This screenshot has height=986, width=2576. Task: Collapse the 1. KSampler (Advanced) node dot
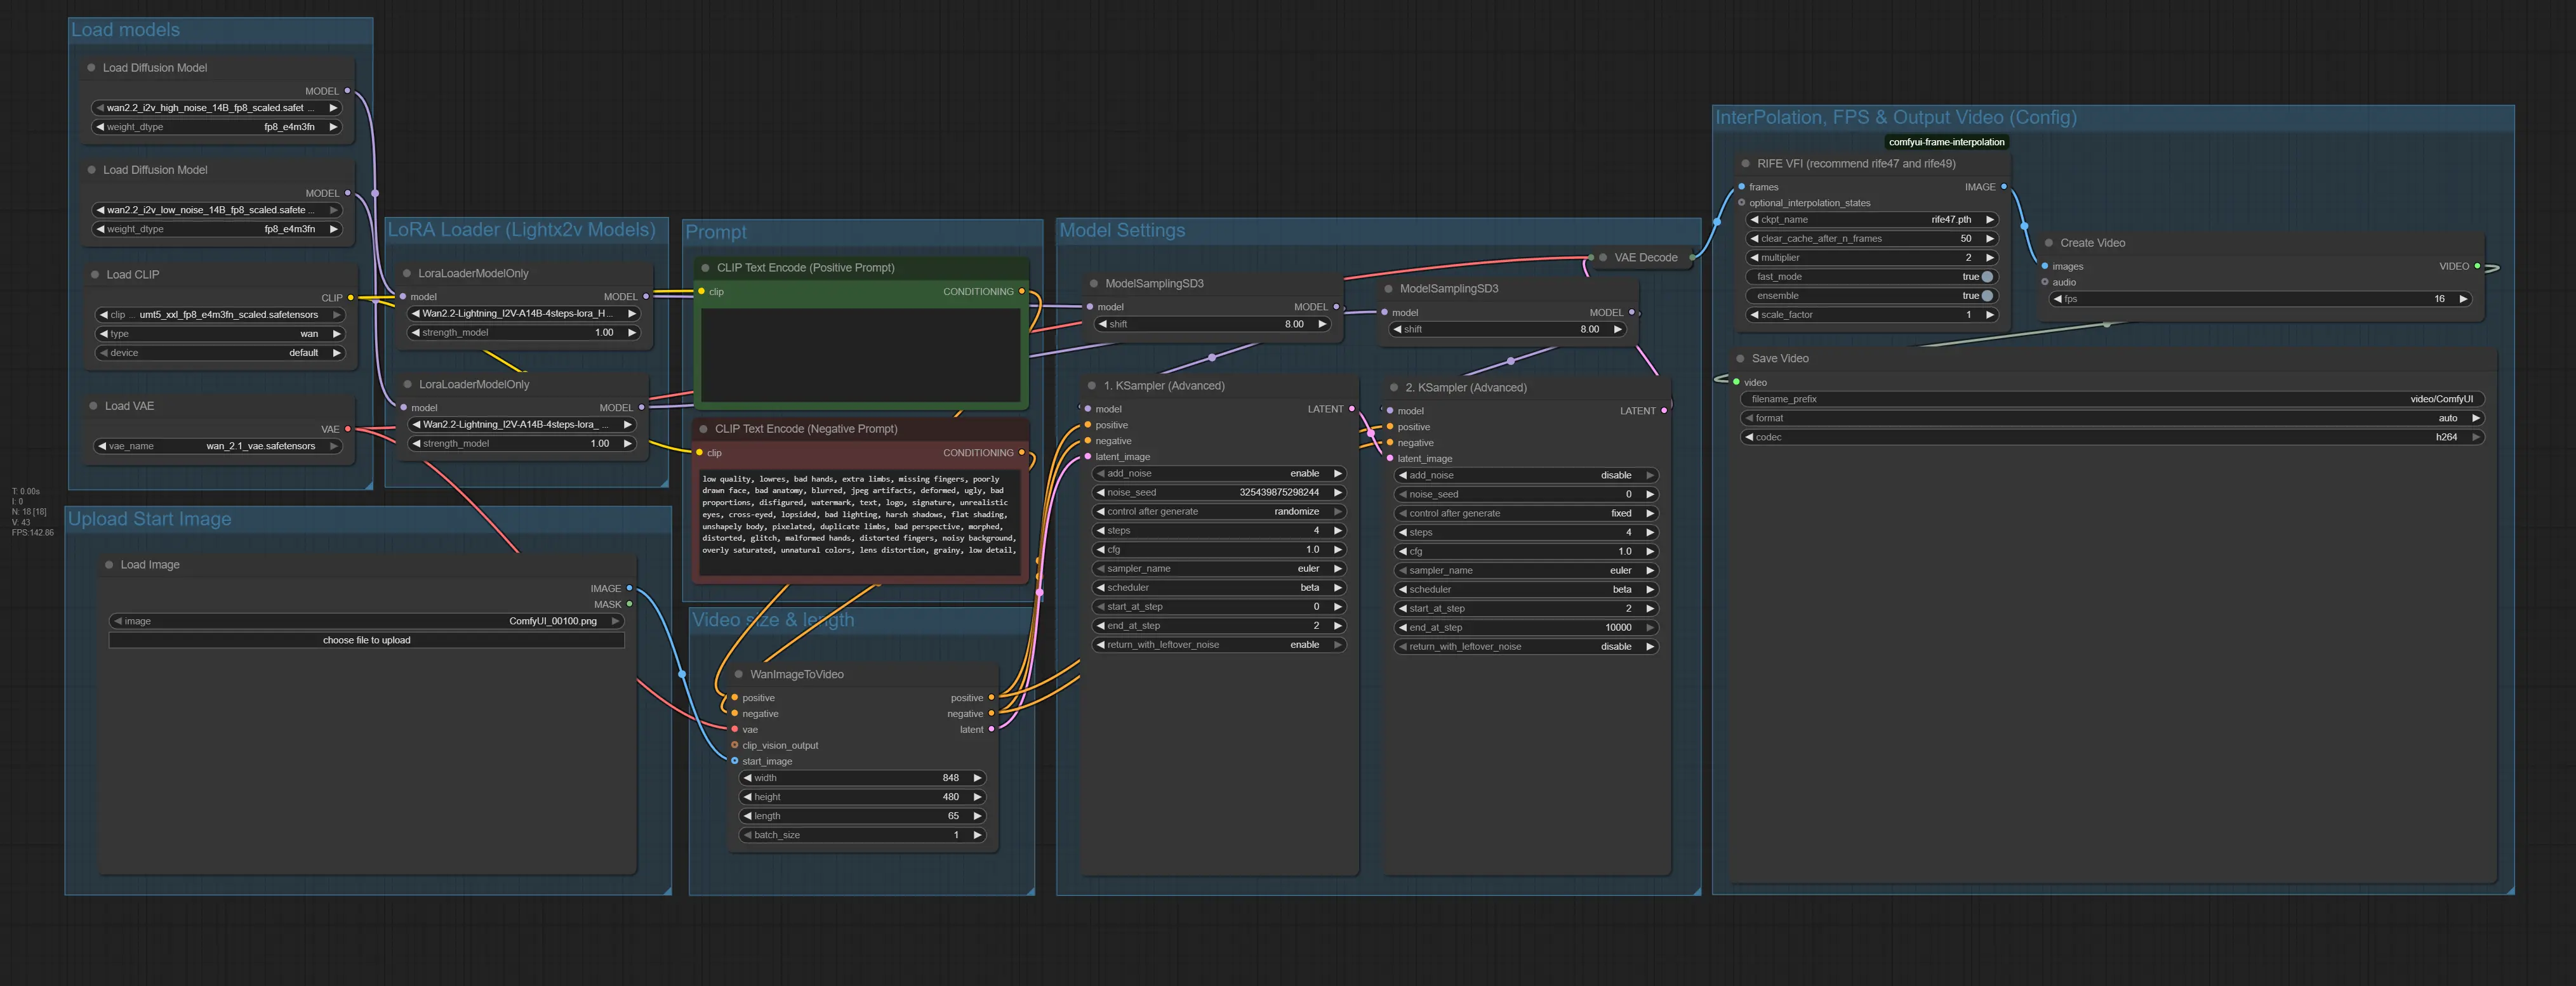(1092, 386)
